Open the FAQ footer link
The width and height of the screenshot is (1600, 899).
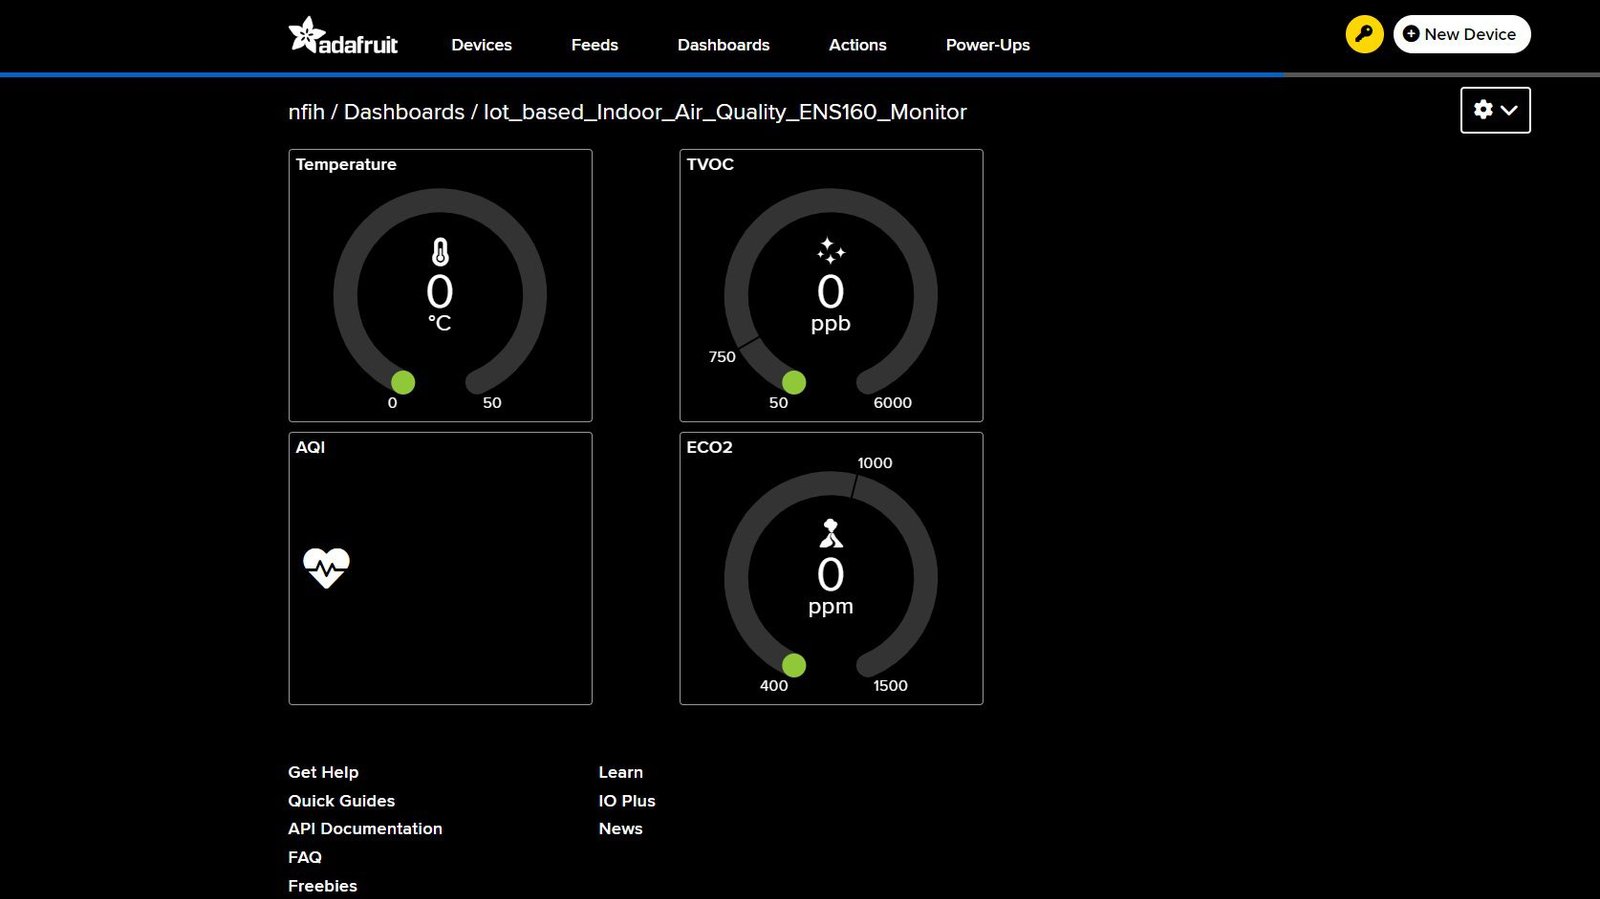[x=305, y=857]
